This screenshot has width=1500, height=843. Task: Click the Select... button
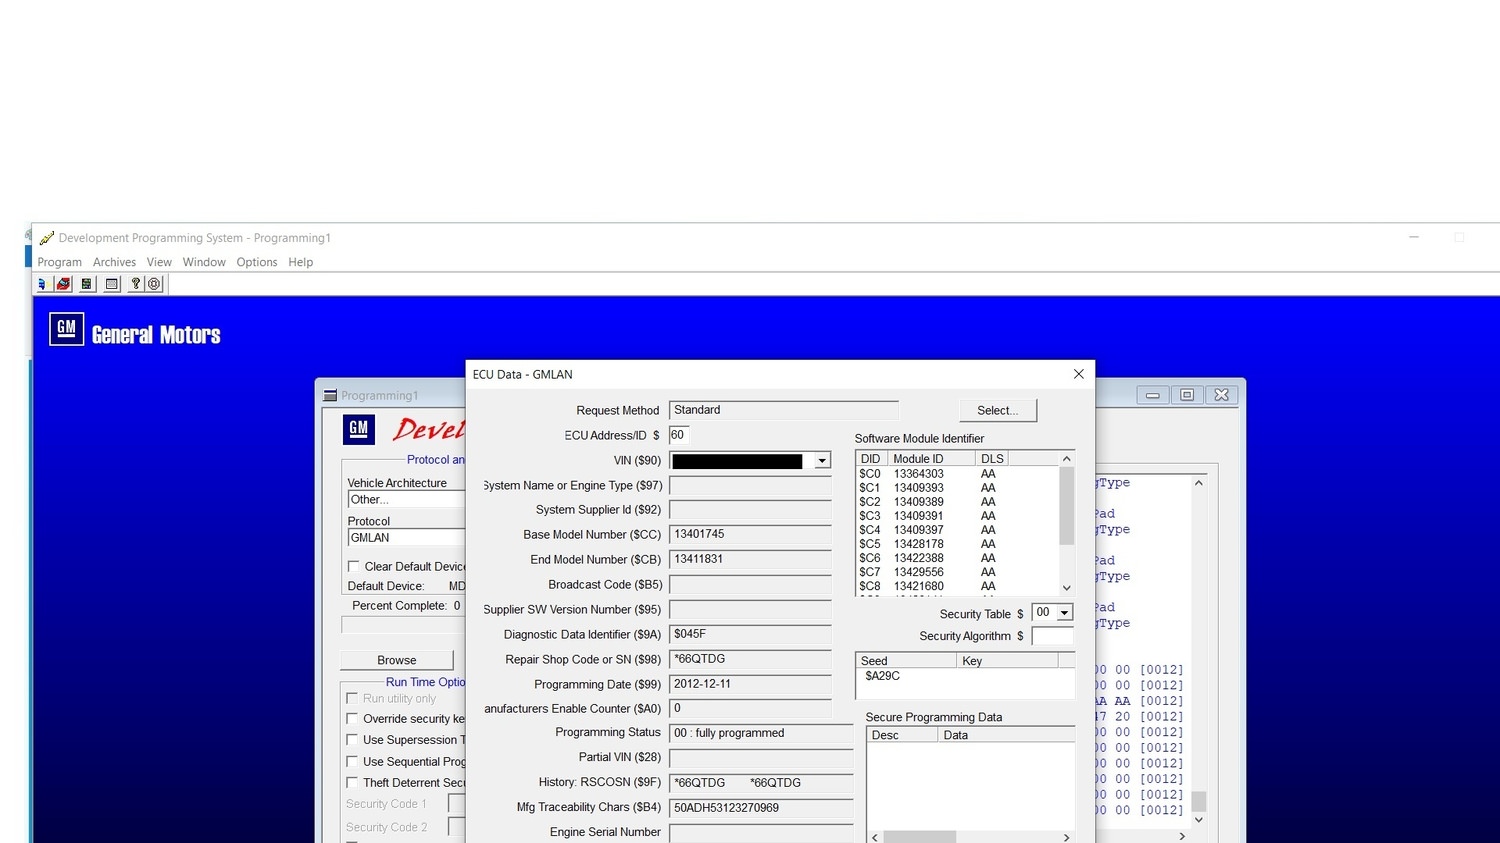(x=998, y=410)
